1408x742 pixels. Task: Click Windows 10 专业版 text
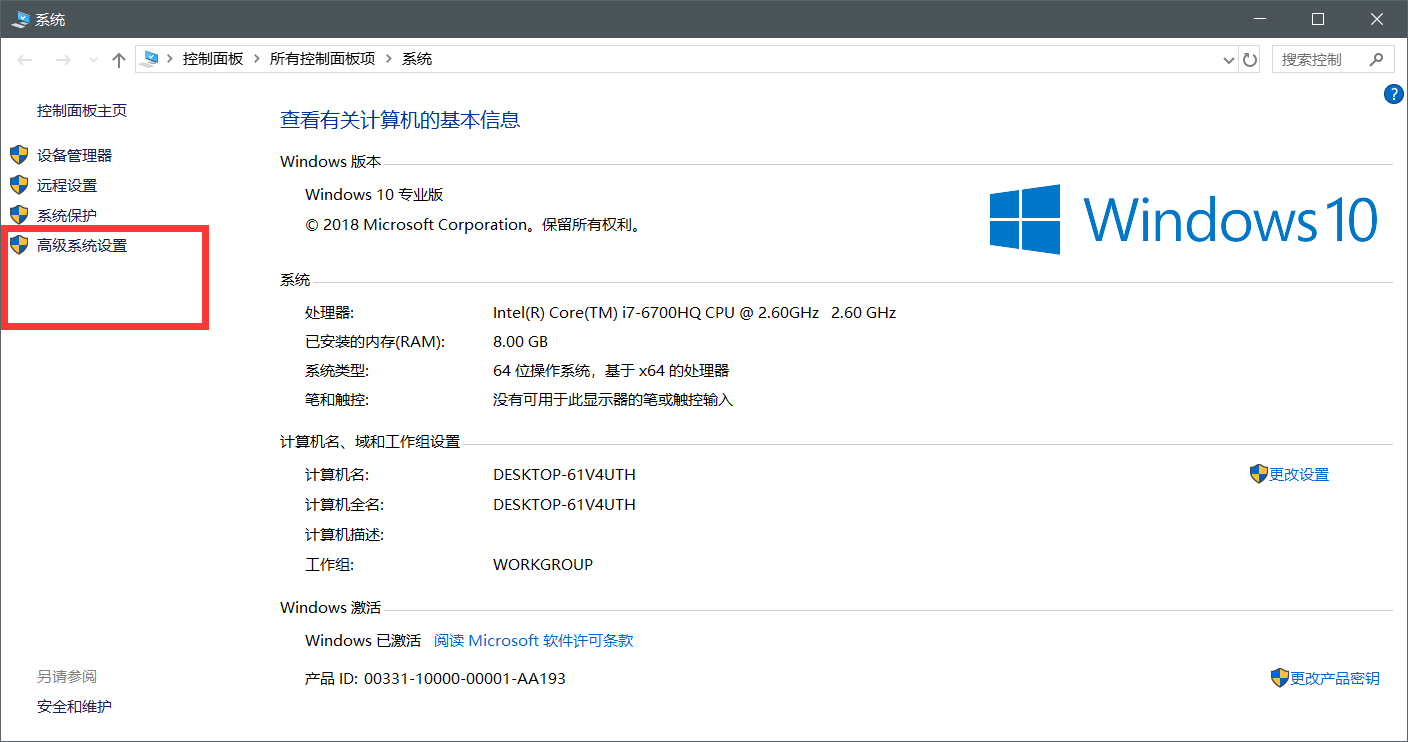(374, 194)
